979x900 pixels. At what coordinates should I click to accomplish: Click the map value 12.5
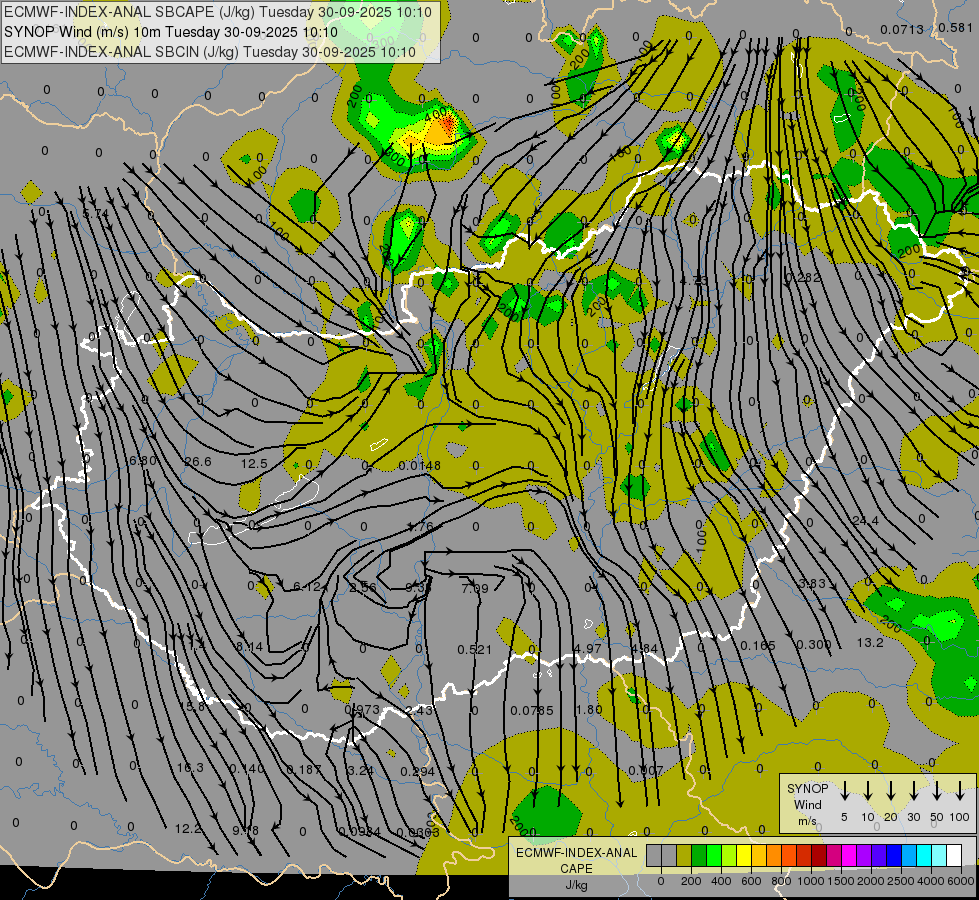point(254,463)
